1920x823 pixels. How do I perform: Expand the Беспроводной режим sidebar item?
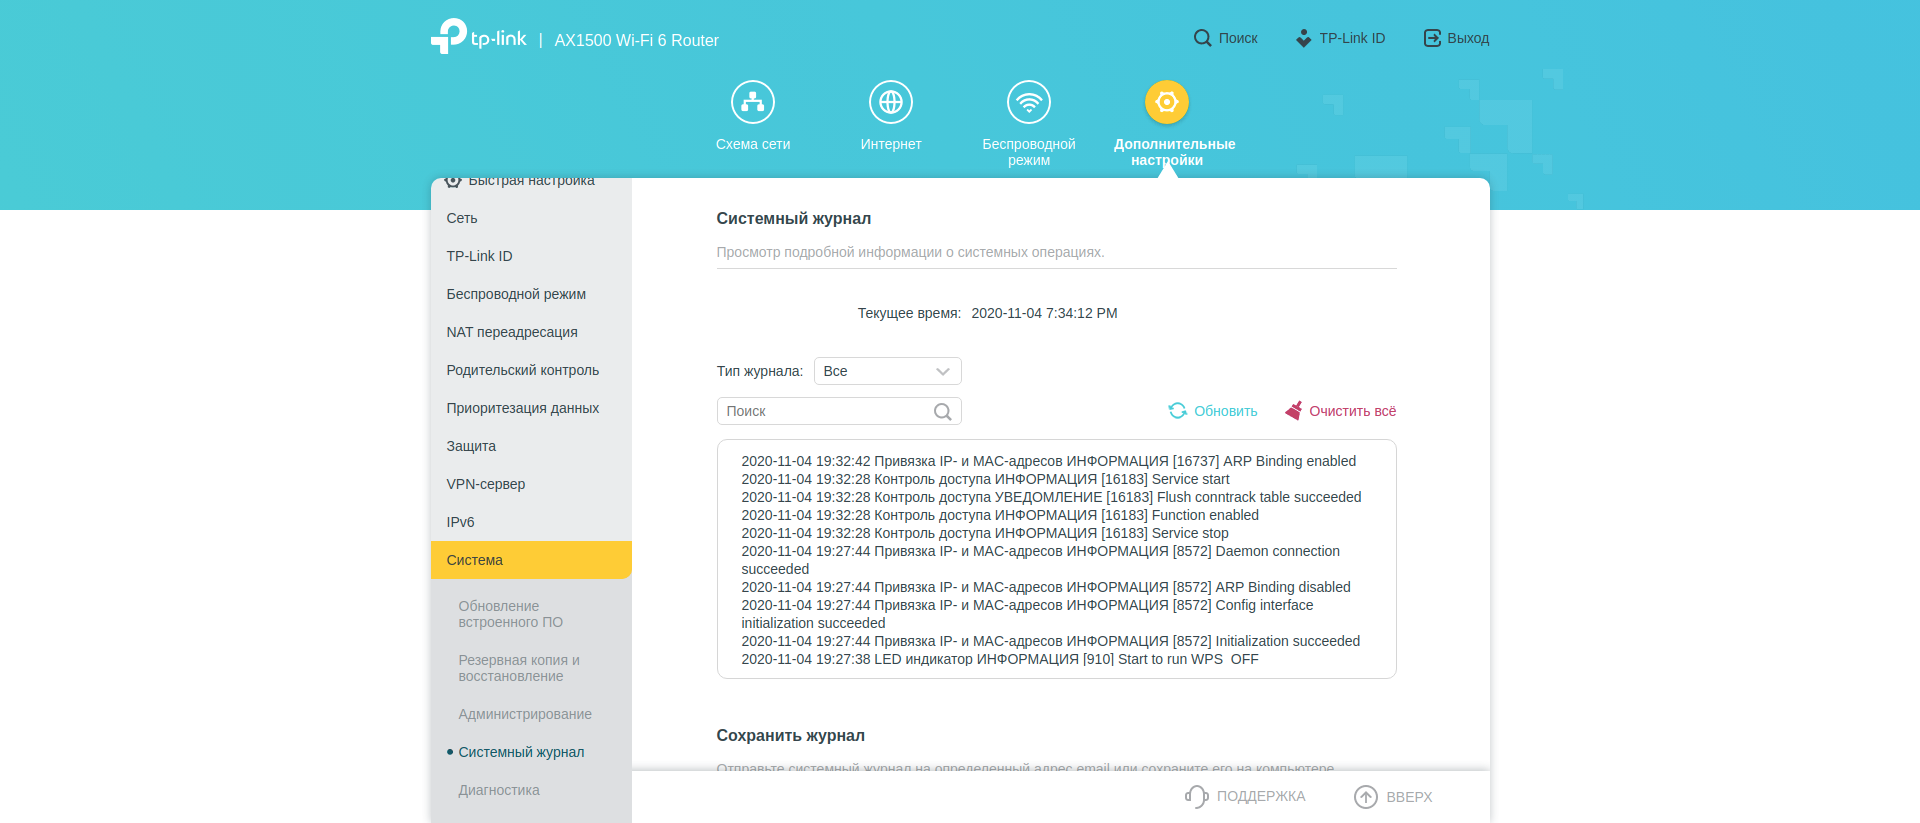coord(516,294)
